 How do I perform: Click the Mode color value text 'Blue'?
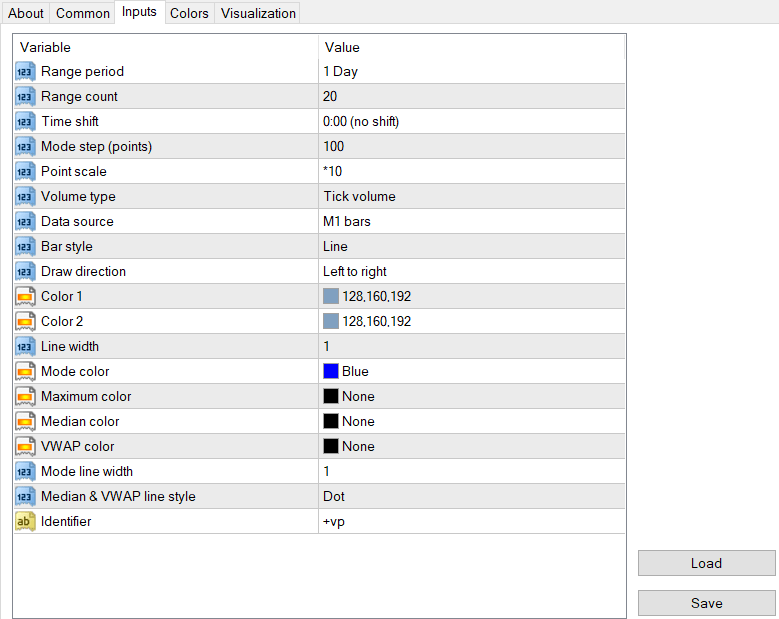pos(355,372)
